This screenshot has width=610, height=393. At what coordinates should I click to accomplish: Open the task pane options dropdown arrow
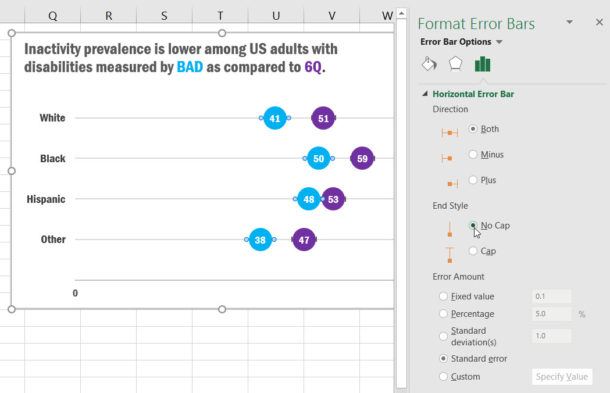point(570,22)
